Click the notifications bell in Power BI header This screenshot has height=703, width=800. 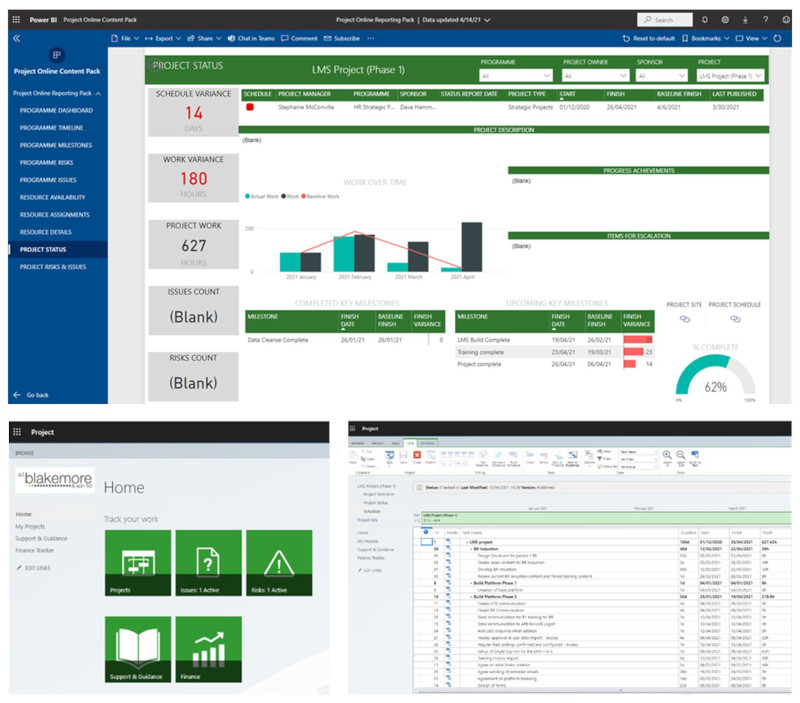pos(705,19)
